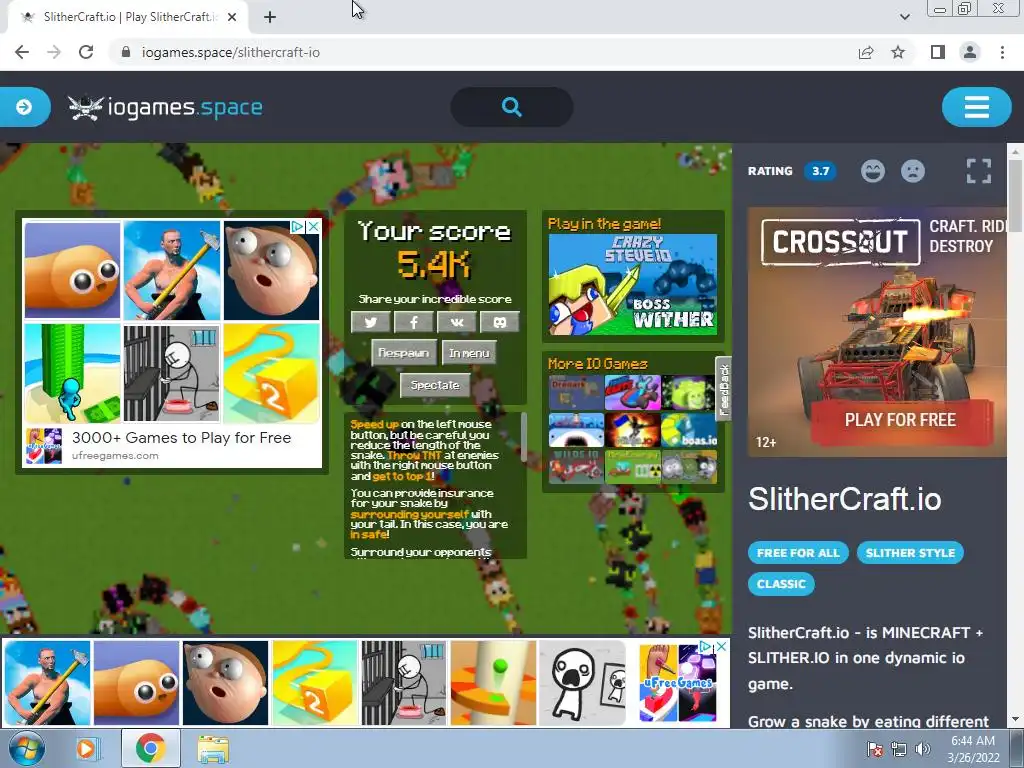This screenshot has width=1024, height=768.
Task: Share this page from the address bar
Action: click(866, 52)
